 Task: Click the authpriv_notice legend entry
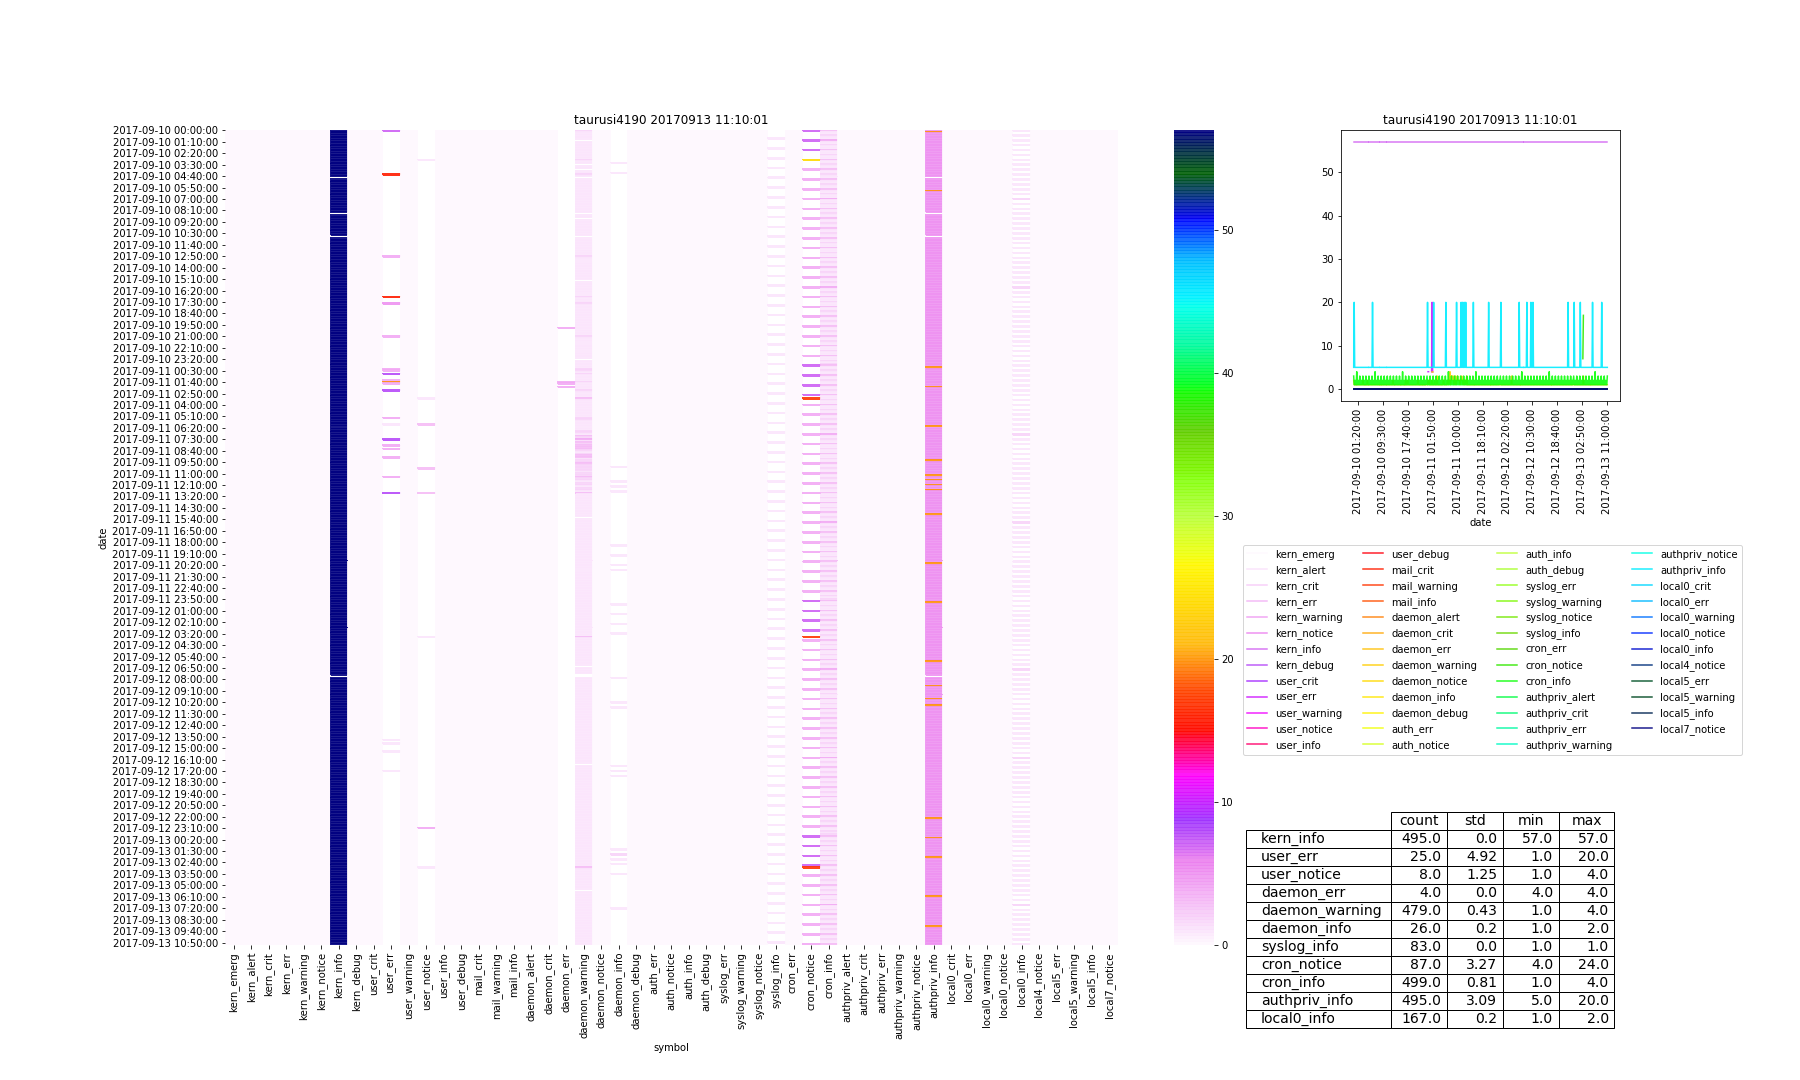pos(1698,554)
